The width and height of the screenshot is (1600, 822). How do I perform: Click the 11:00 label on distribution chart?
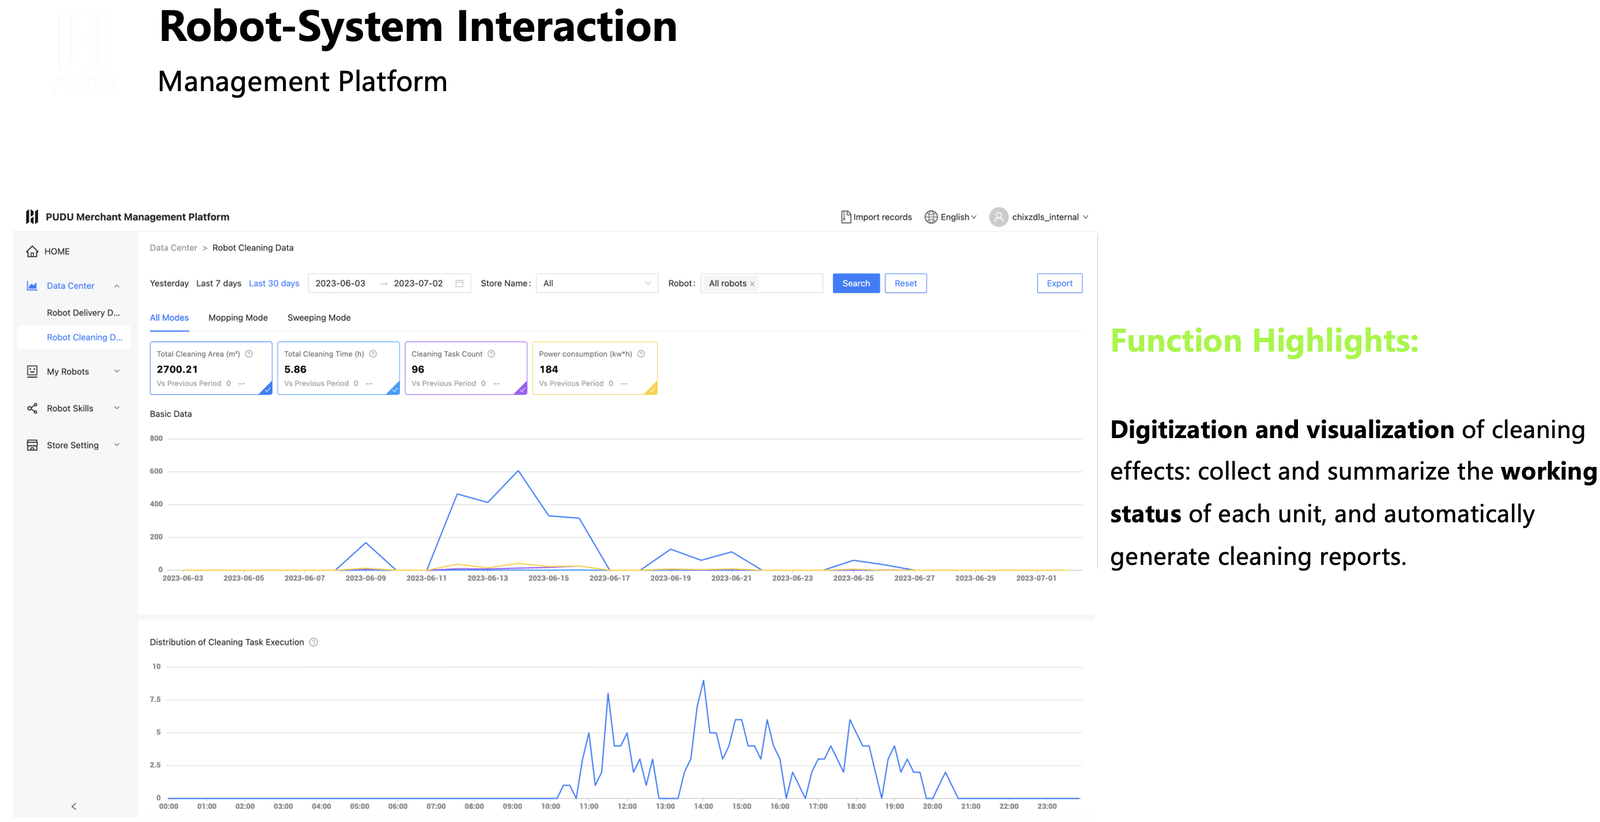[589, 807]
